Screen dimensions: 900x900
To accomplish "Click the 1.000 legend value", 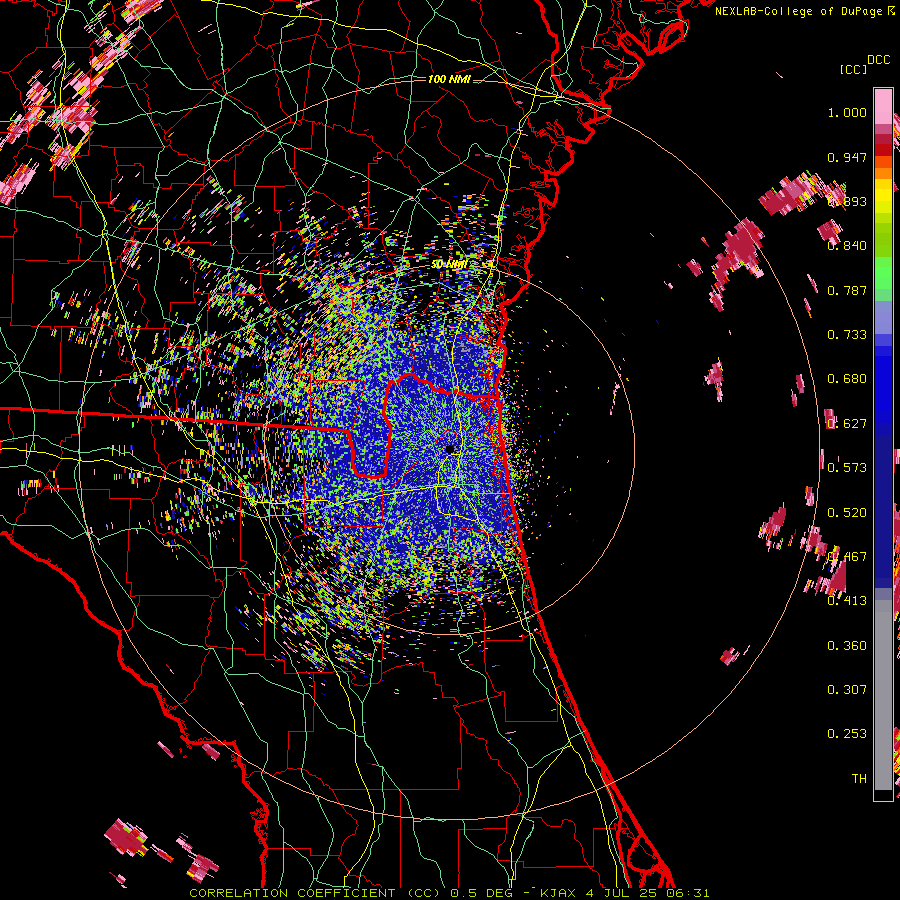I will tap(847, 112).
